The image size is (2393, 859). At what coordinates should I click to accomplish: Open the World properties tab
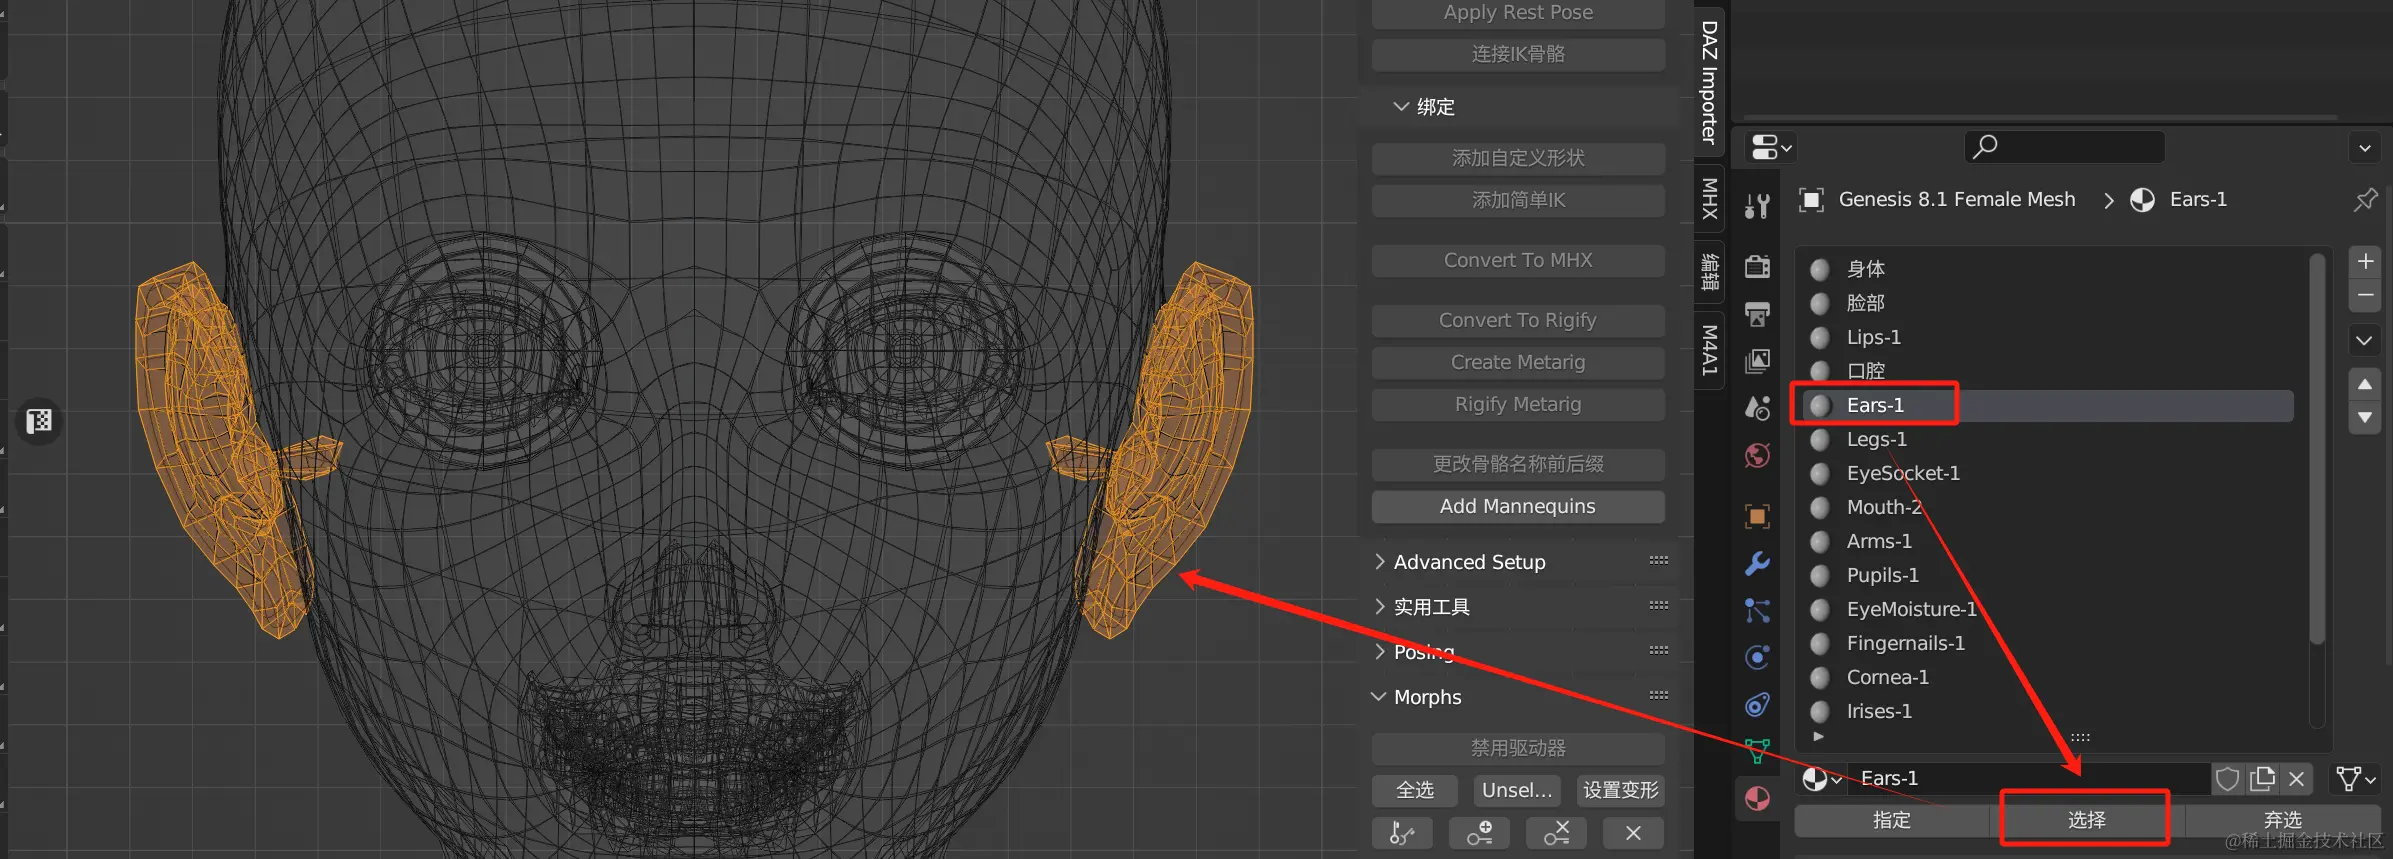[x=1757, y=456]
